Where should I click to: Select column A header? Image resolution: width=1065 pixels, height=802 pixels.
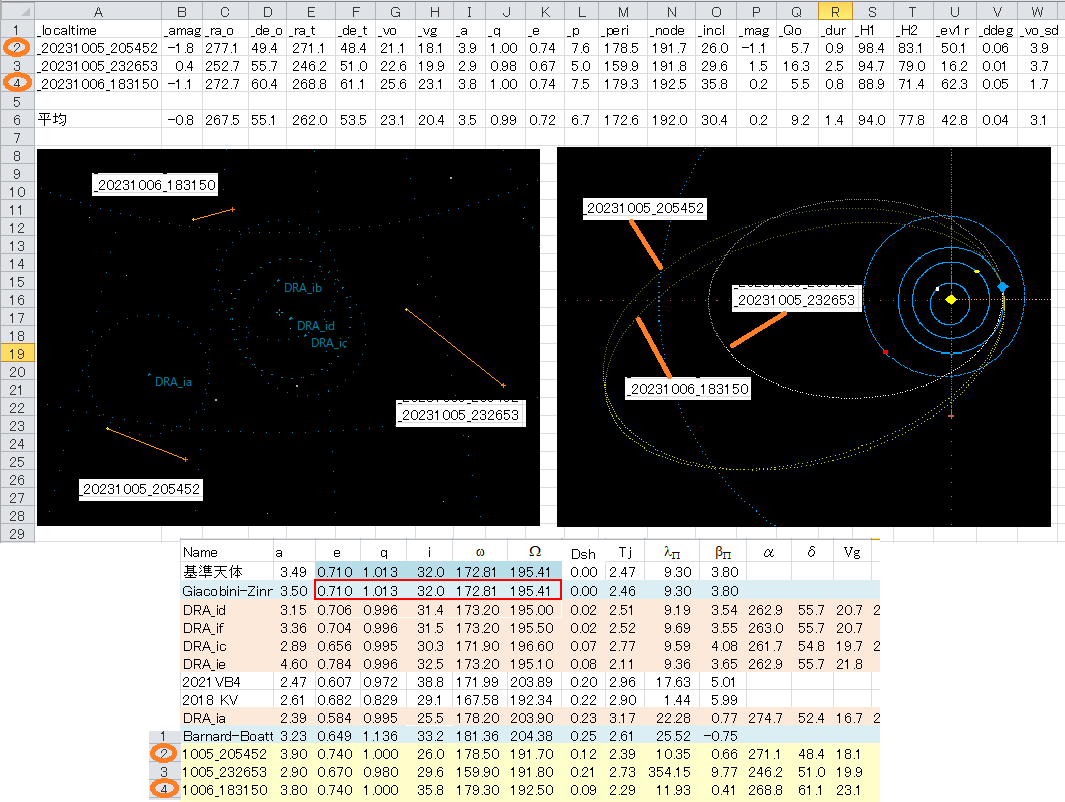click(97, 10)
